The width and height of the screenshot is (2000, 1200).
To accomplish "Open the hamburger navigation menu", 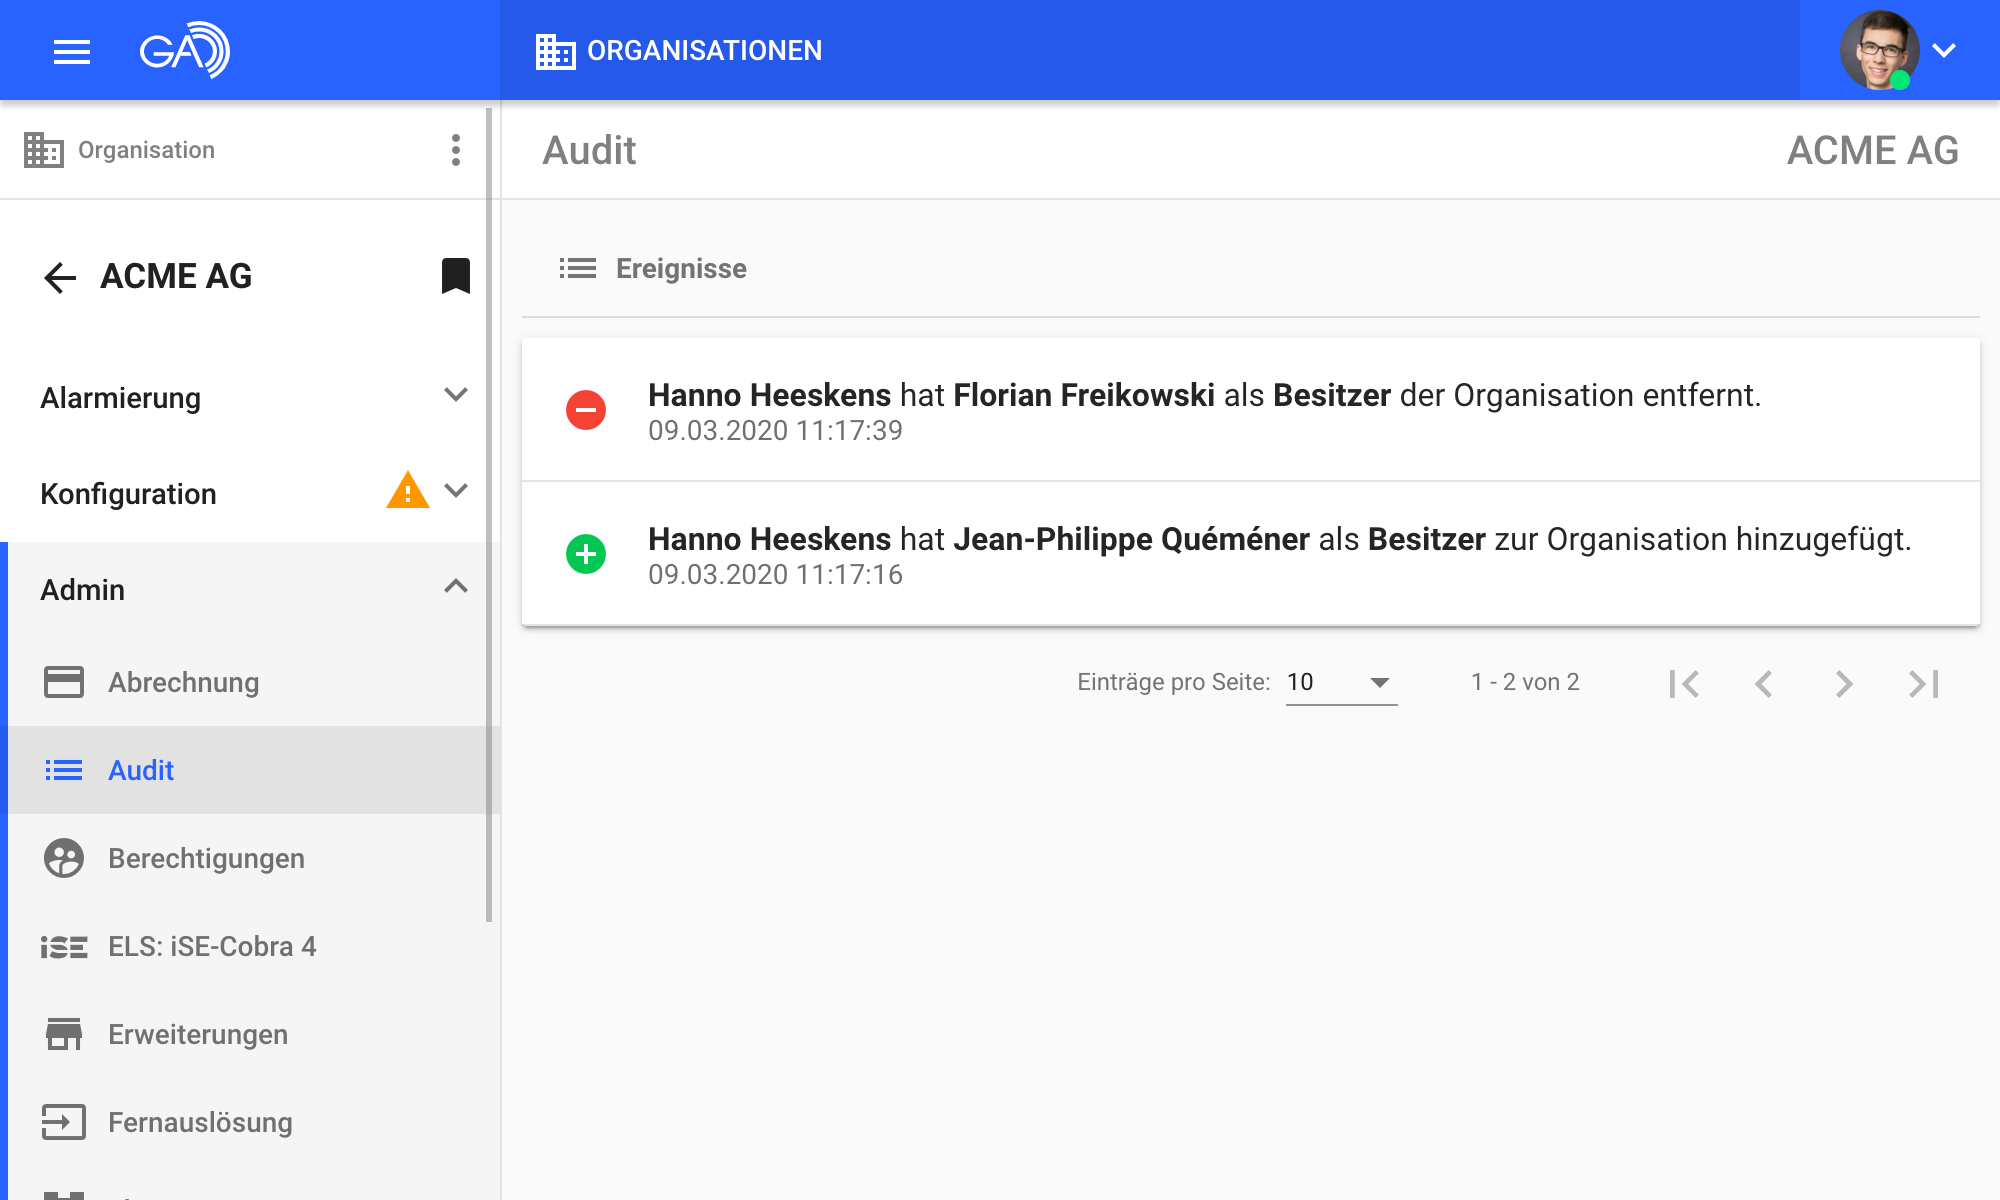I will (x=72, y=51).
